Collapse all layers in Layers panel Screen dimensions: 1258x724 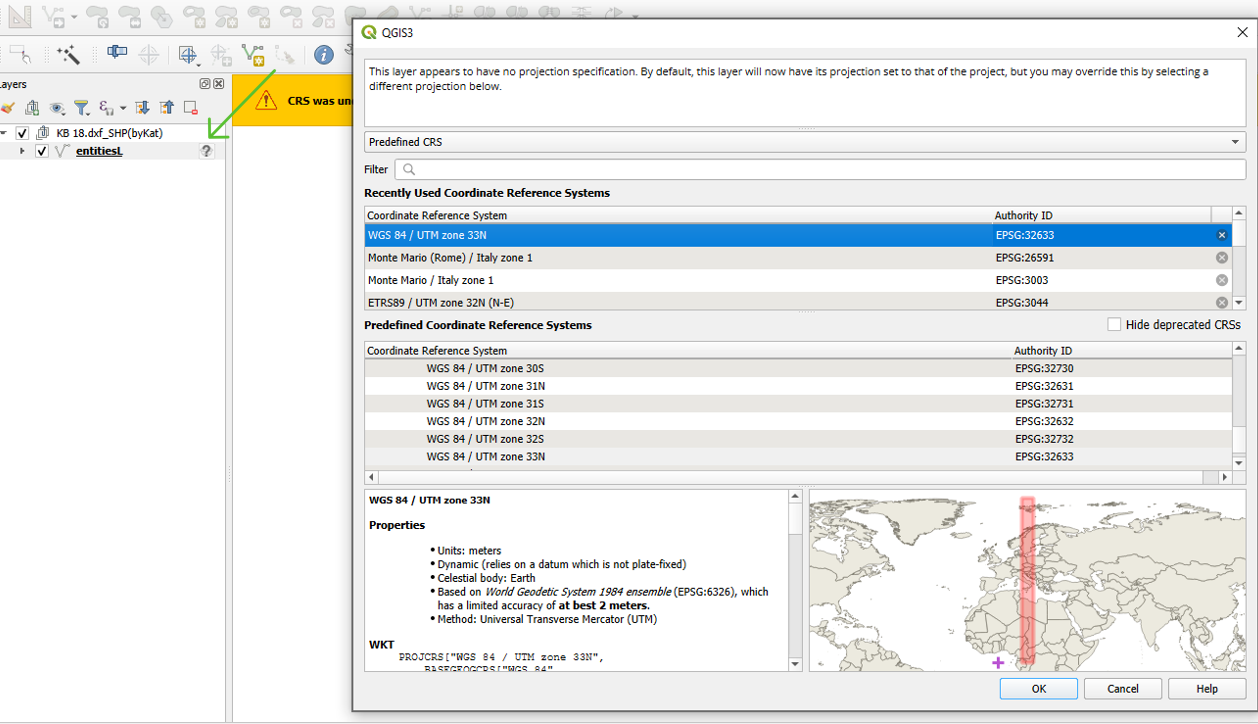coord(166,108)
